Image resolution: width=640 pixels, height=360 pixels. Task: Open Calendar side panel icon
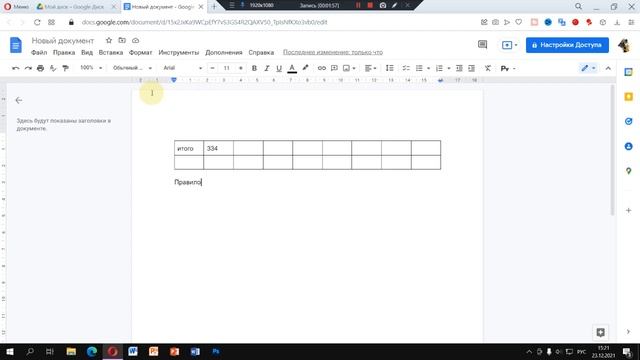click(629, 72)
